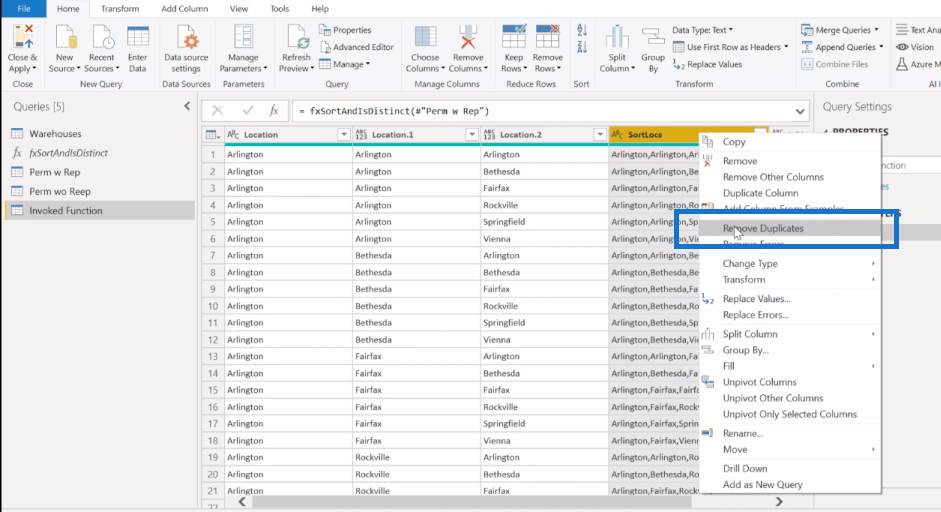Image resolution: width=941 pixels, height=512 pixels.
Task: Open the File tab
Action: (x=24, y=8)
